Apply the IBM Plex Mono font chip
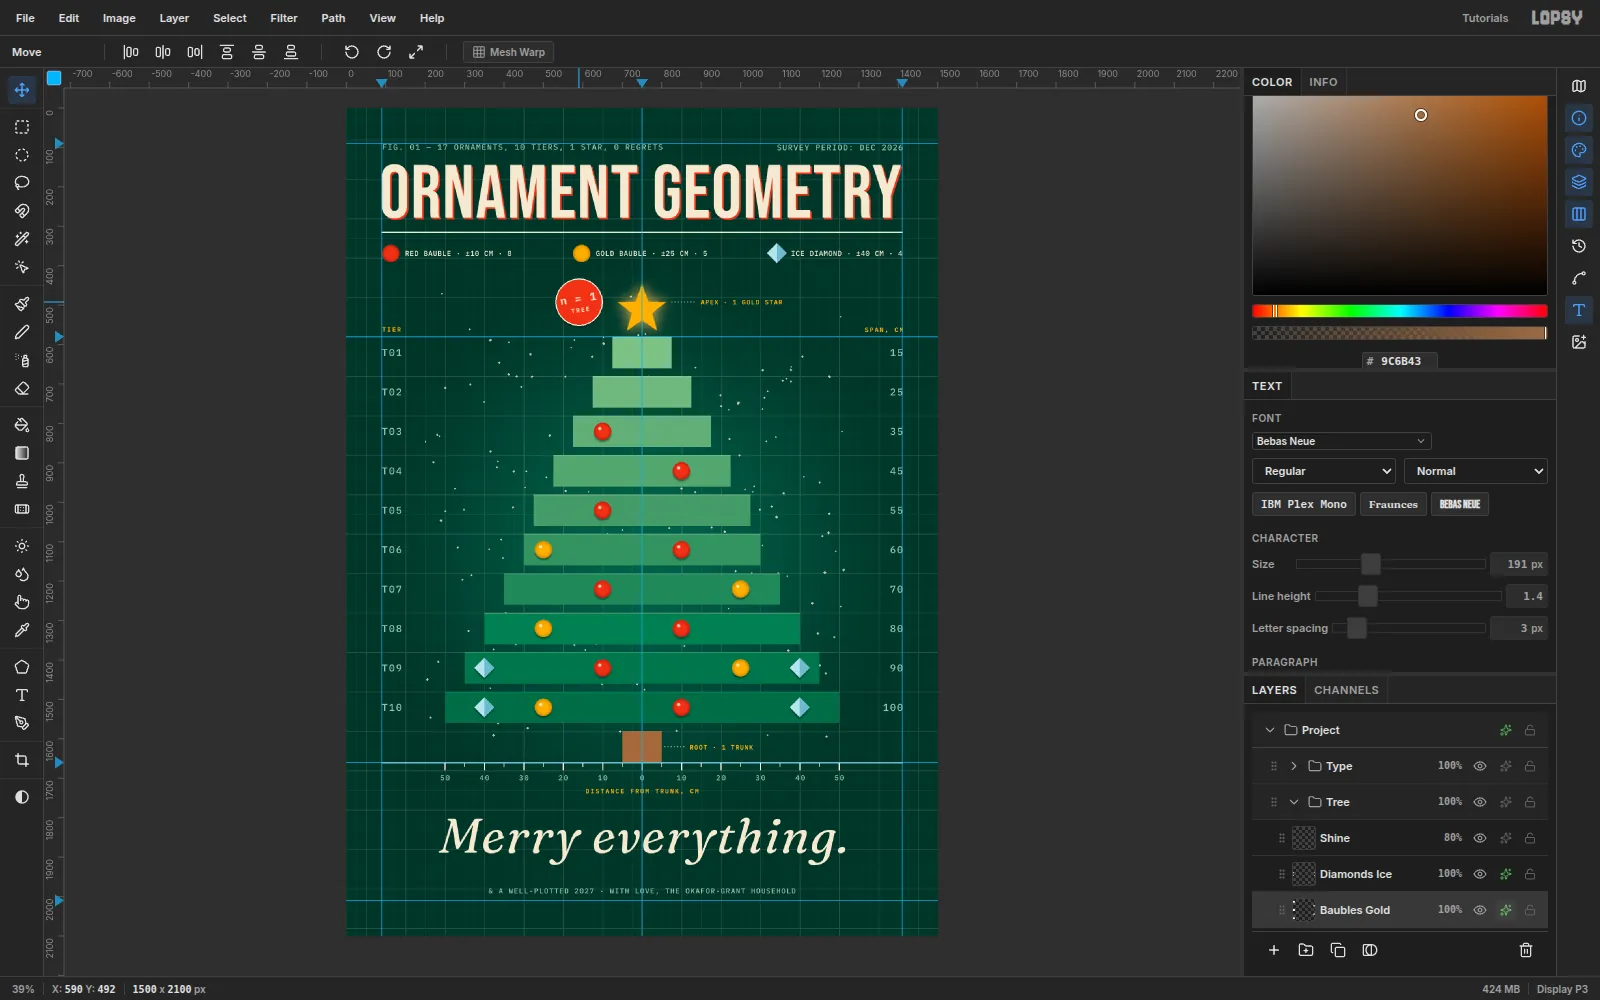This screenshot has height=1000, width=1600. tap(1304, 504)
